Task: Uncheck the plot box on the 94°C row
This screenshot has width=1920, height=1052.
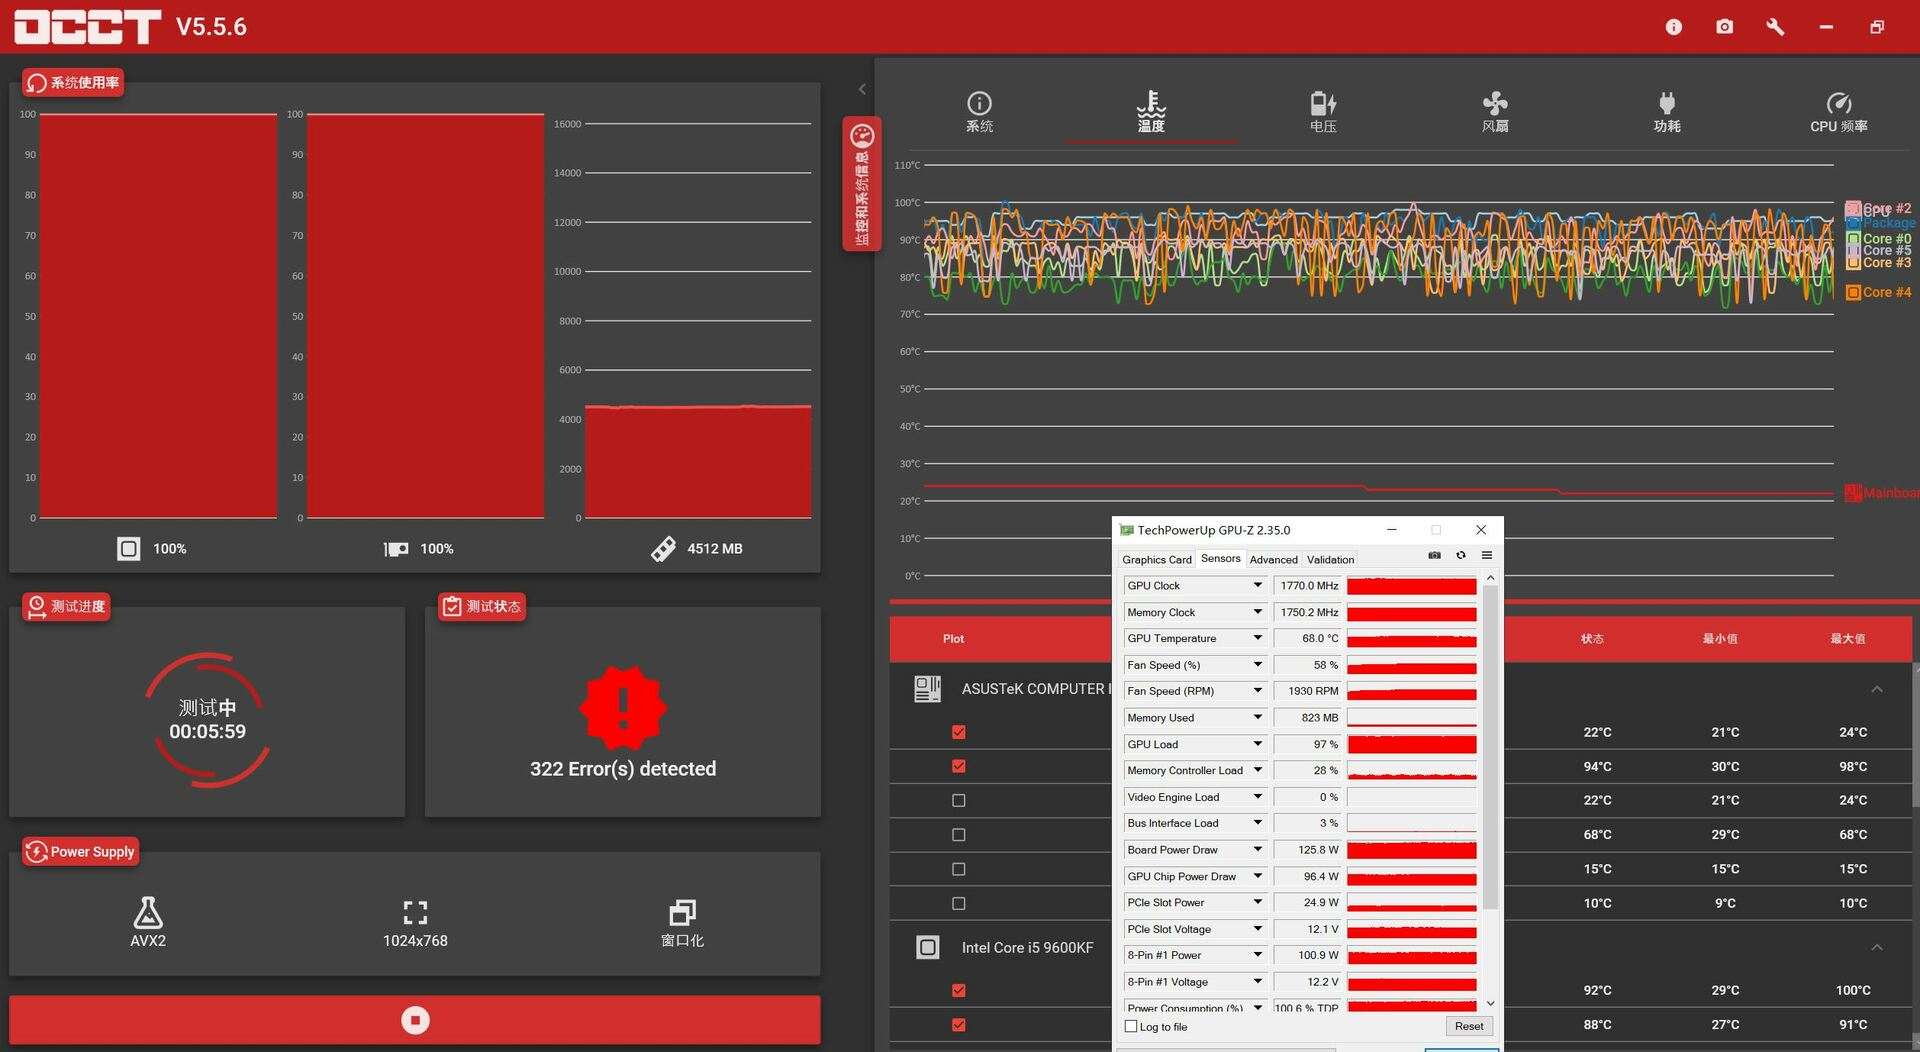Action: [x=959, y=766]
